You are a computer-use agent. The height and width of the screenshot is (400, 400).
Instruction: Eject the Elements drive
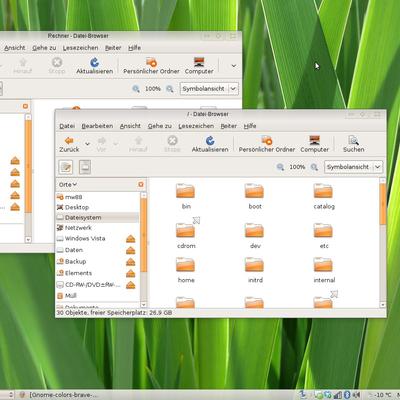click(131, 273)
